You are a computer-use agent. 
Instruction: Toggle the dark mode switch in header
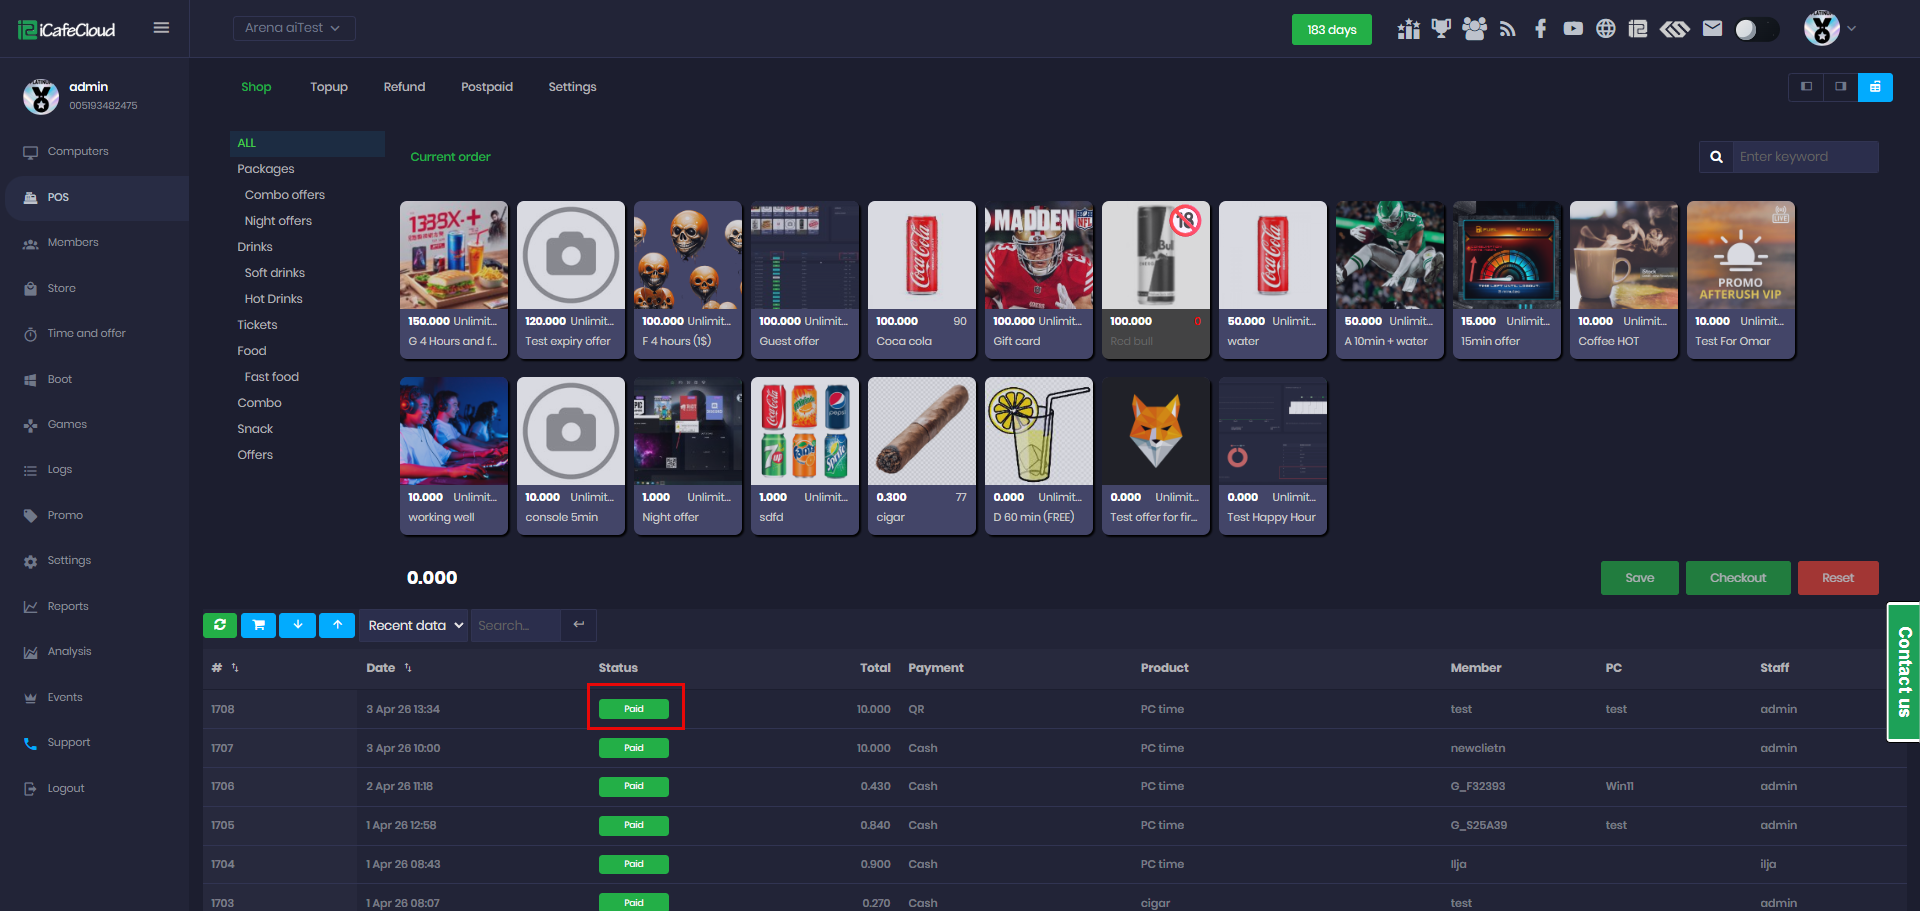pos(1757,29)
